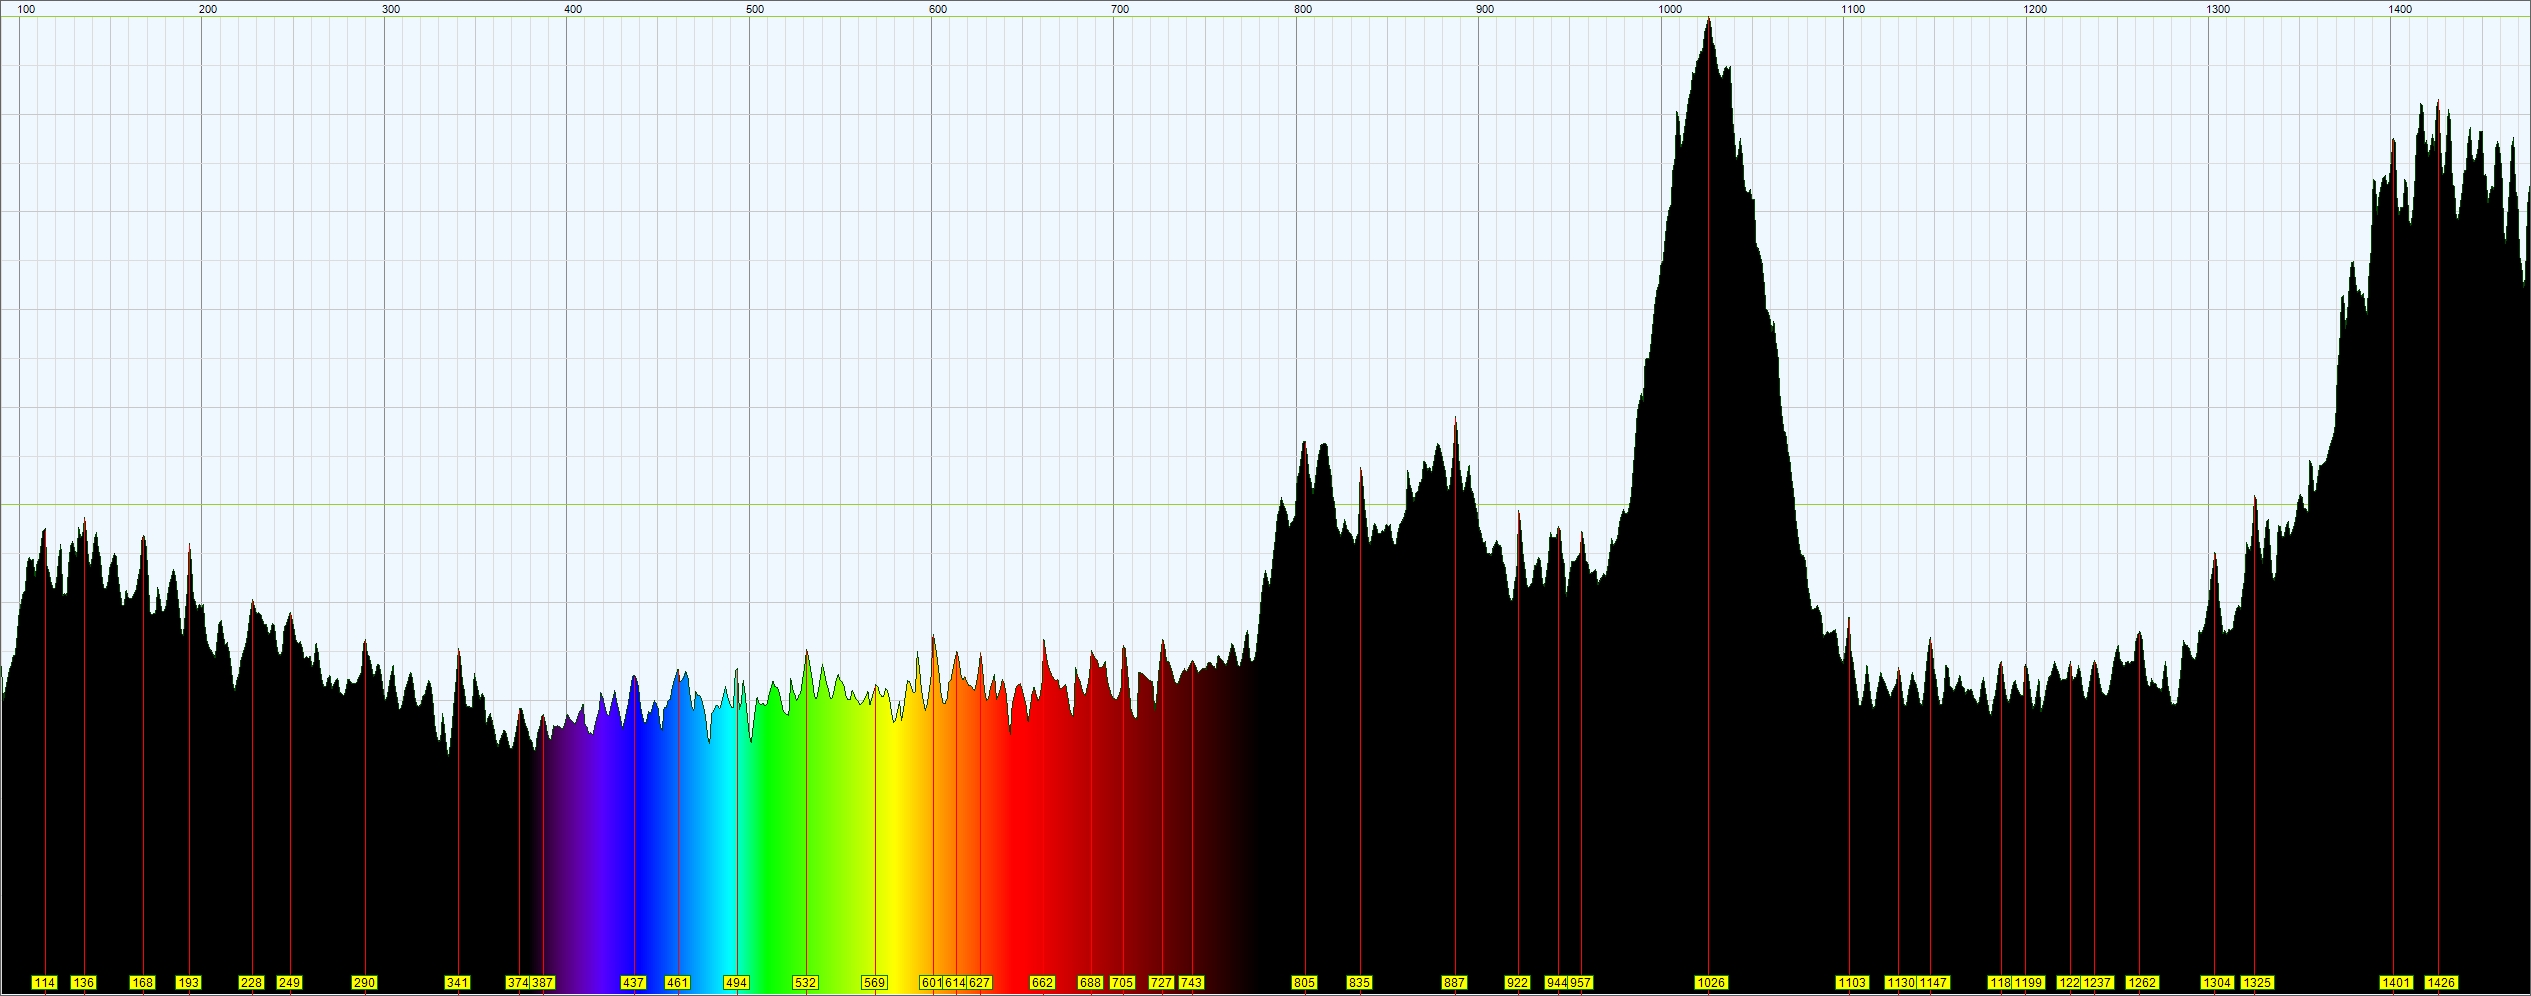Click the 1103 peak label

coord(1852,983)
